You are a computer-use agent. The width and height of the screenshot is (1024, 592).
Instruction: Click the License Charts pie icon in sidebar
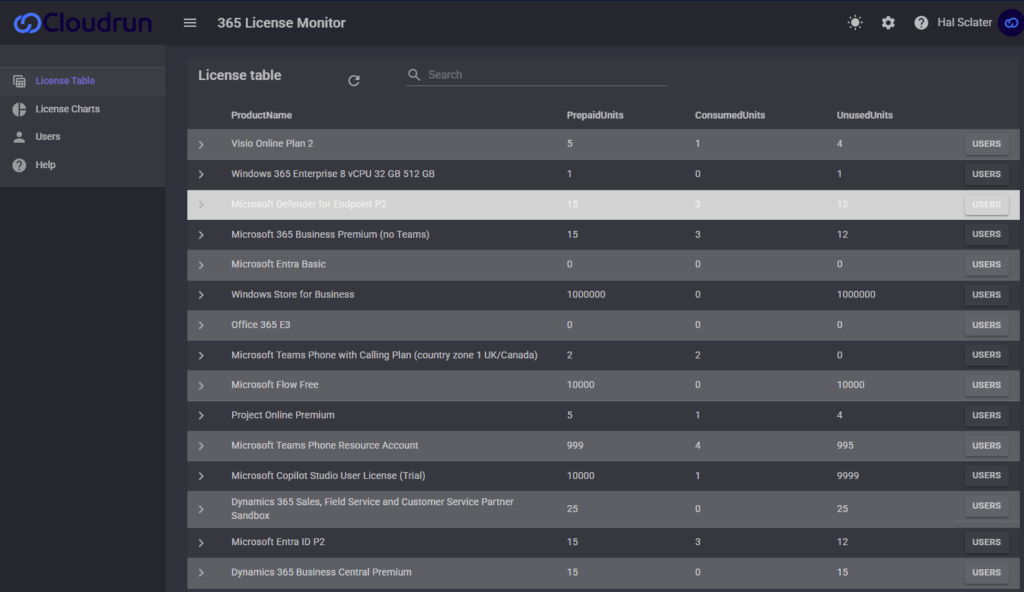click(x=19, y=109)
